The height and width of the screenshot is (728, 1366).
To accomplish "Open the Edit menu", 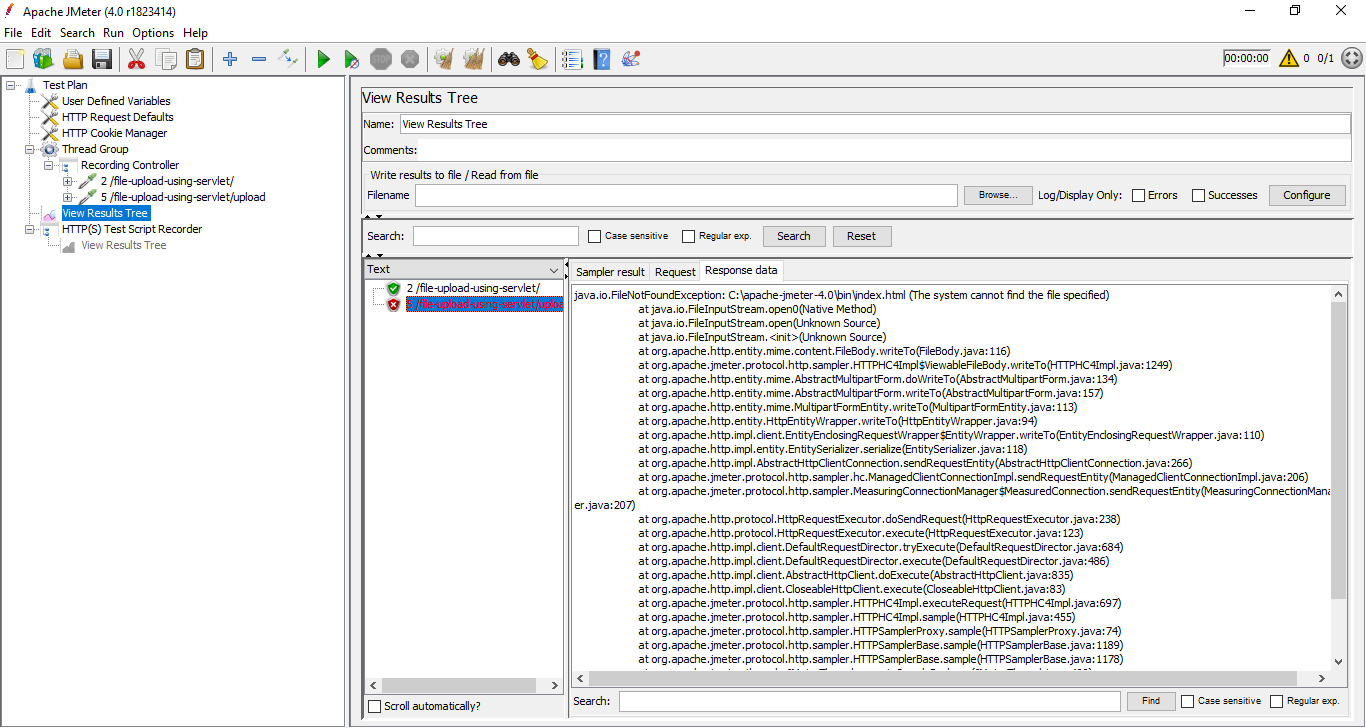I will (41, 33).
